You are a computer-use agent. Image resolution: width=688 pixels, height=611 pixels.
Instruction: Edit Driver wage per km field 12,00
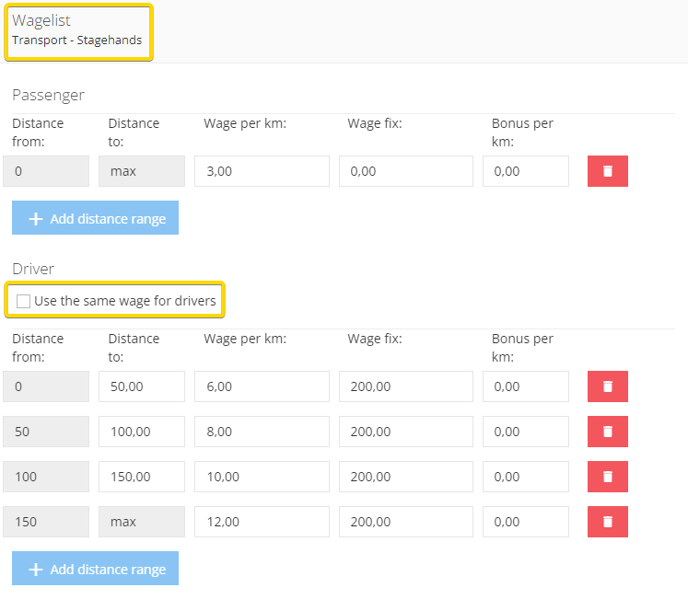coord(262,522)
